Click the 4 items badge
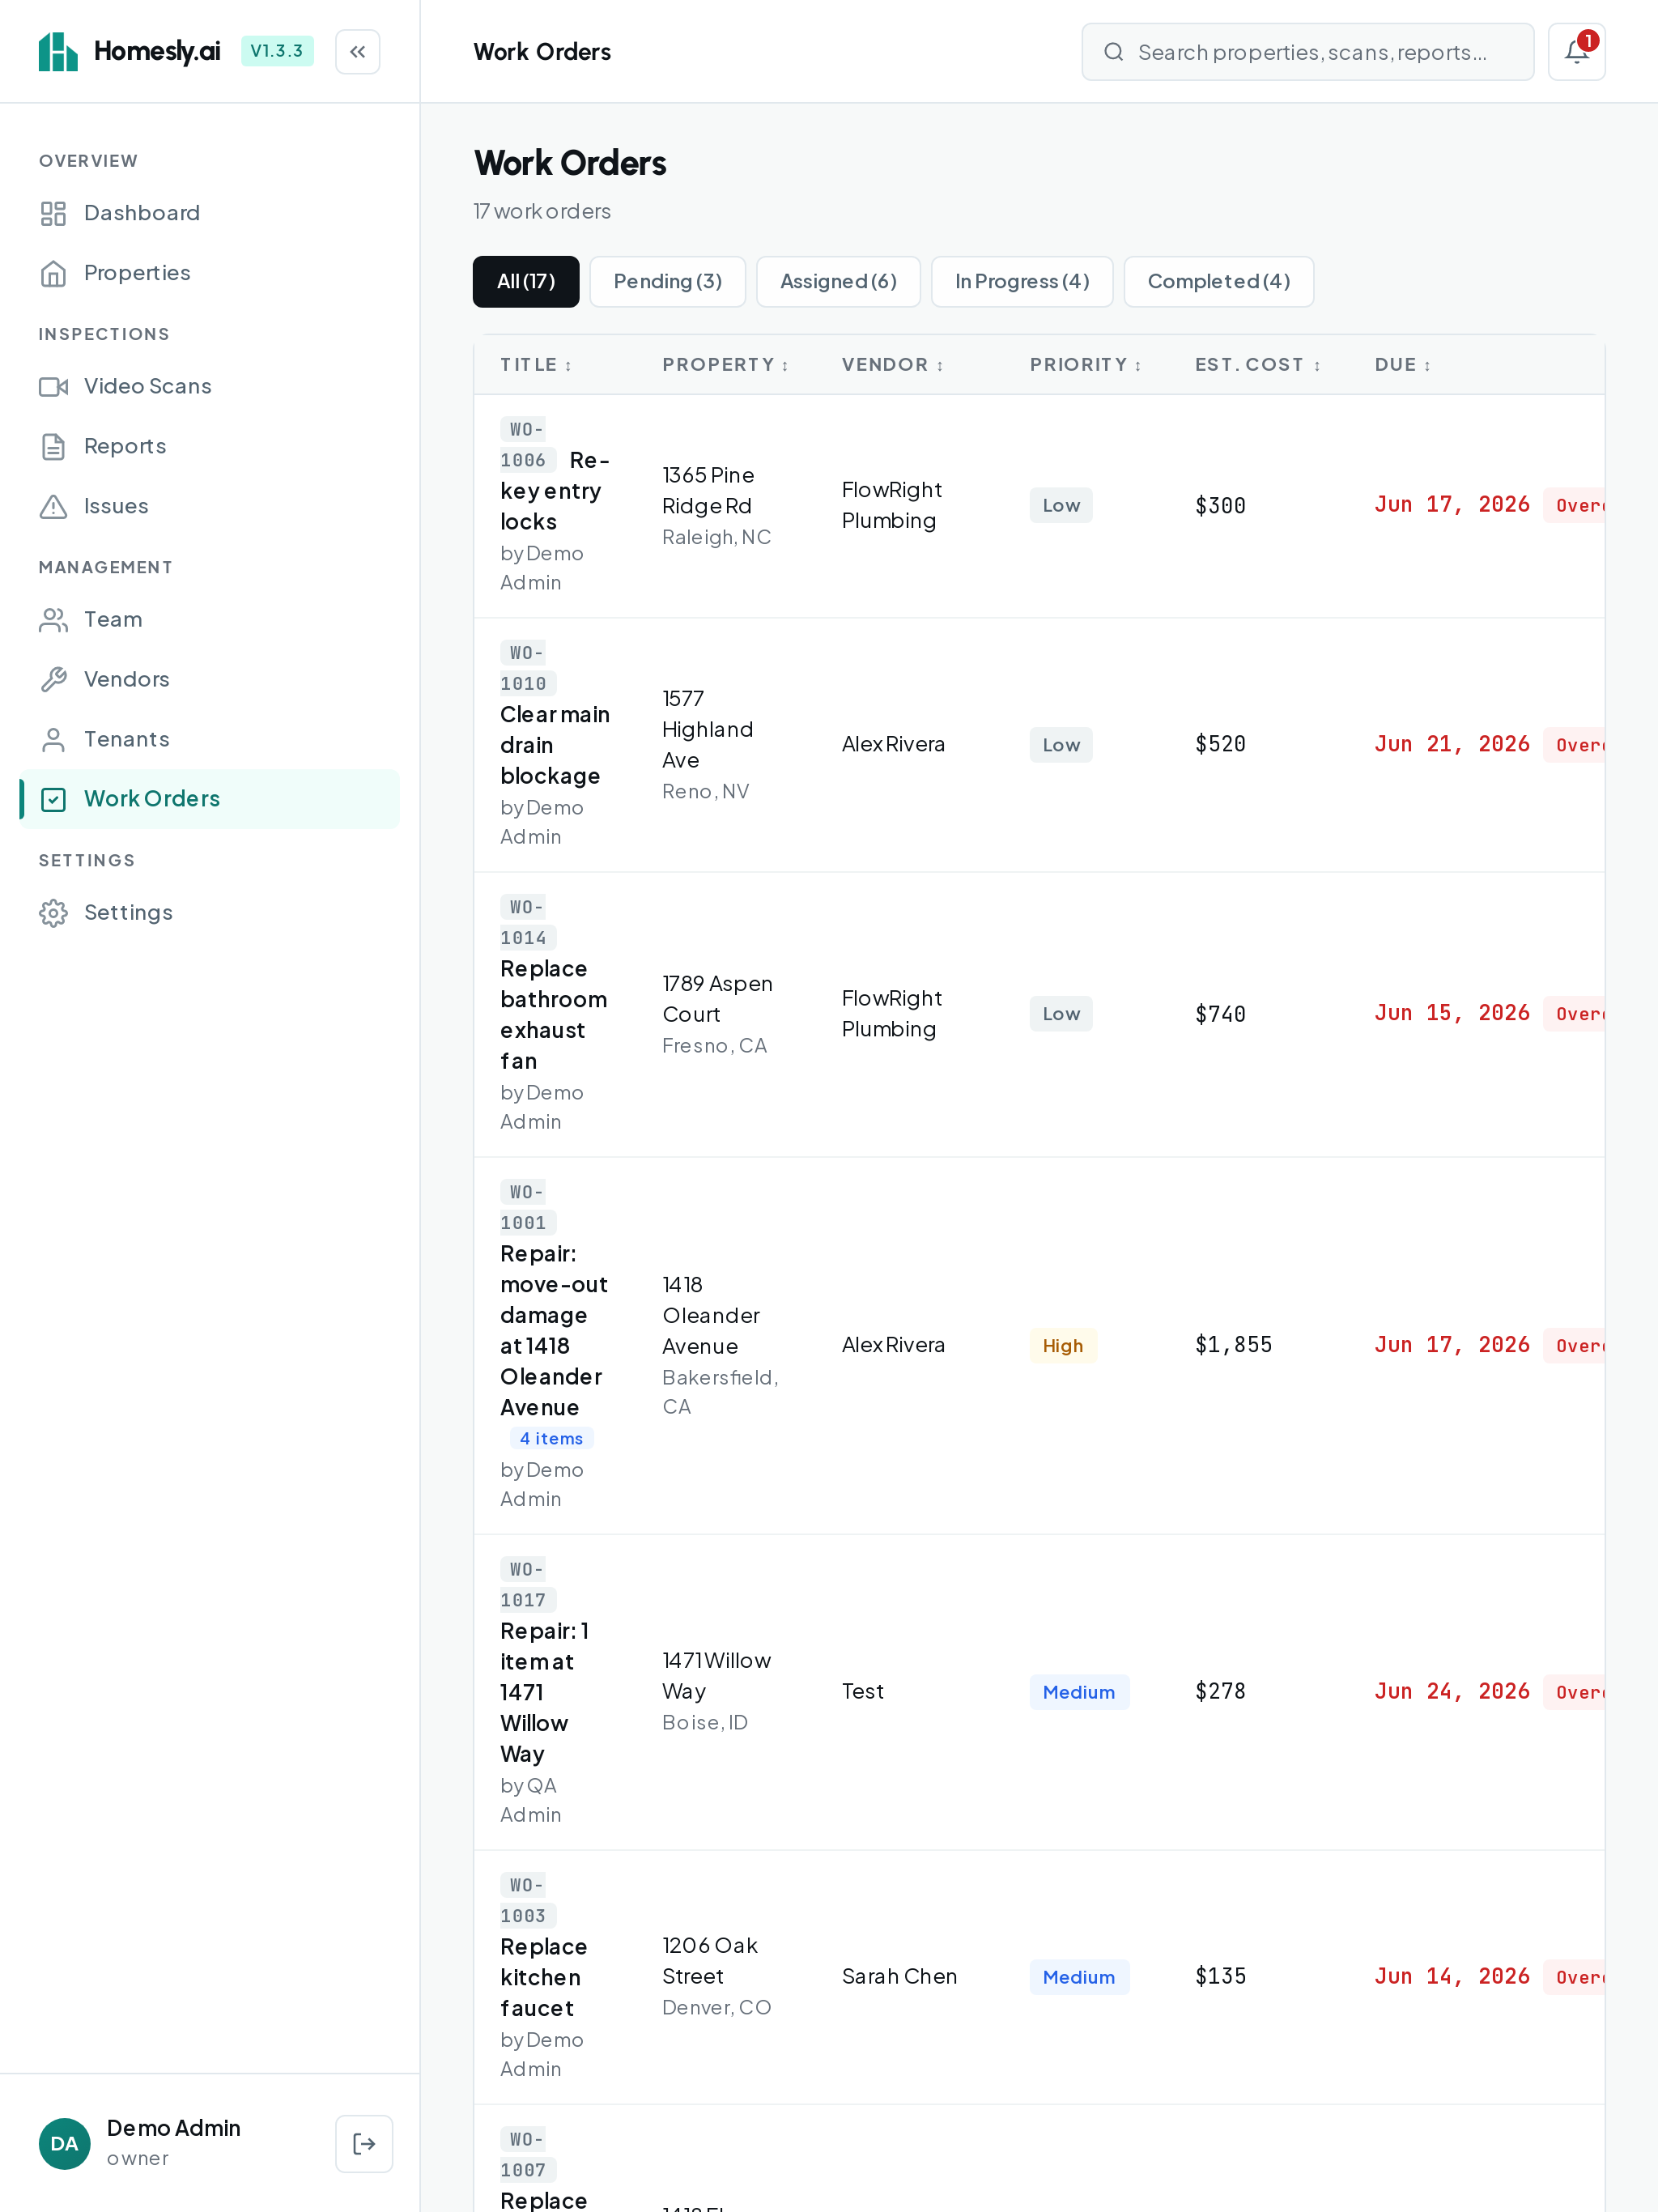 (551, 1438)
